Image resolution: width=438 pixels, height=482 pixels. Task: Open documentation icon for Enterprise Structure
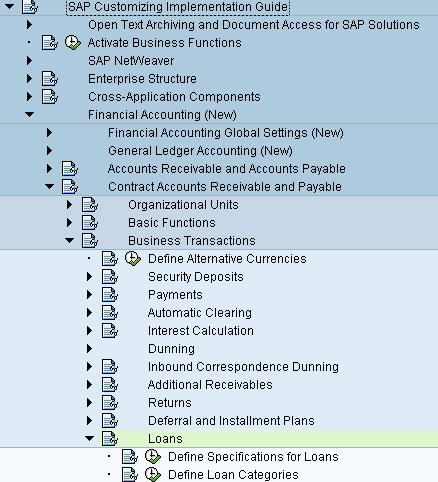50,79
